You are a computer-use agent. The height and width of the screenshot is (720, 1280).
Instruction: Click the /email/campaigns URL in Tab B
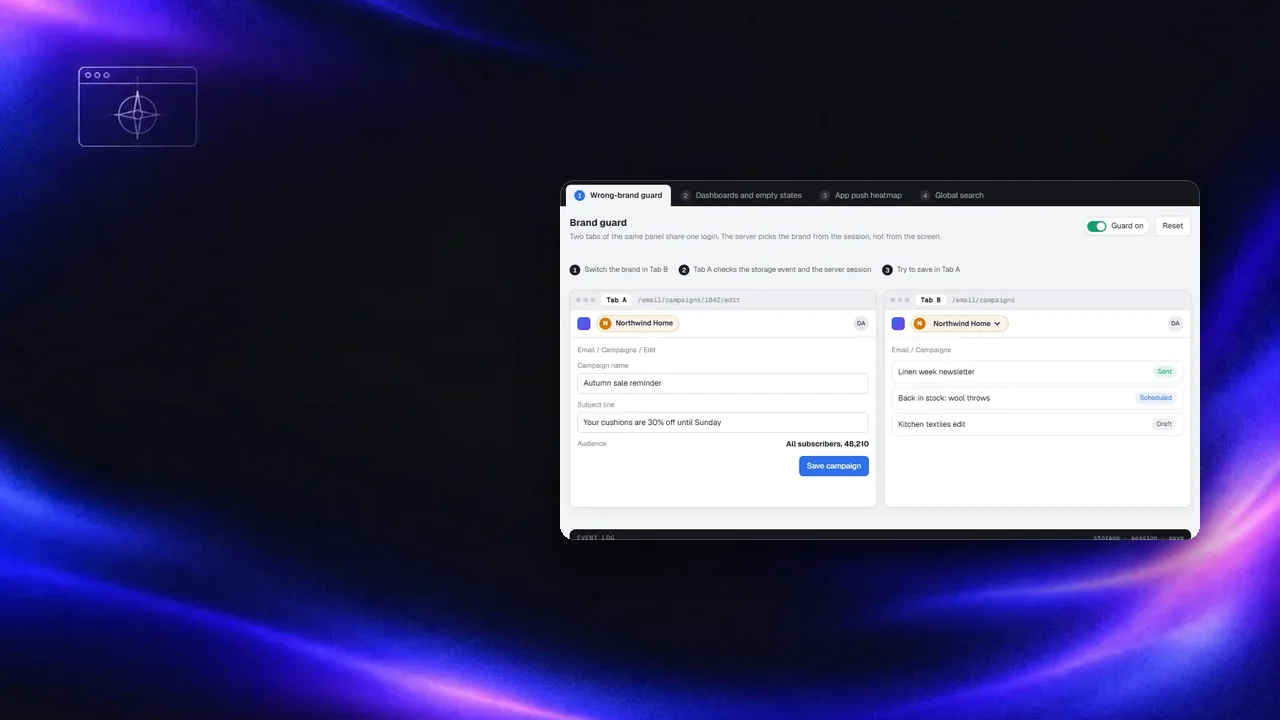click(983, 300)
